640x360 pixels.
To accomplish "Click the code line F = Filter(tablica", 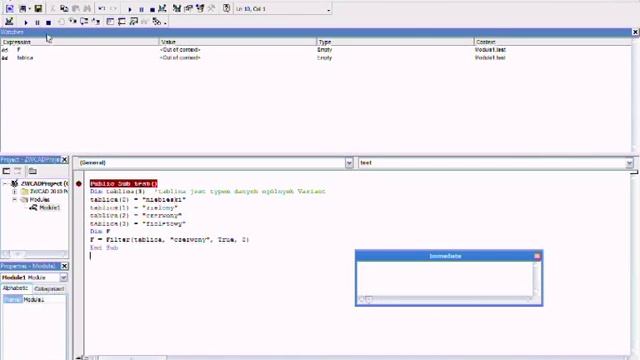I will [169, 240].
